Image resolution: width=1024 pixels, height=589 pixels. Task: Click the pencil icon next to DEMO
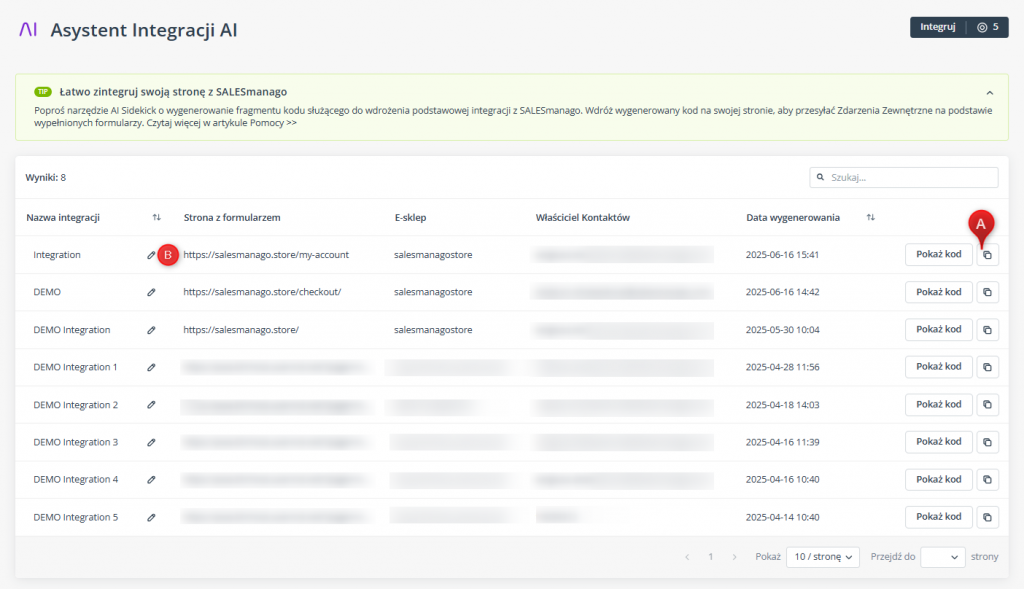point(151,293)
